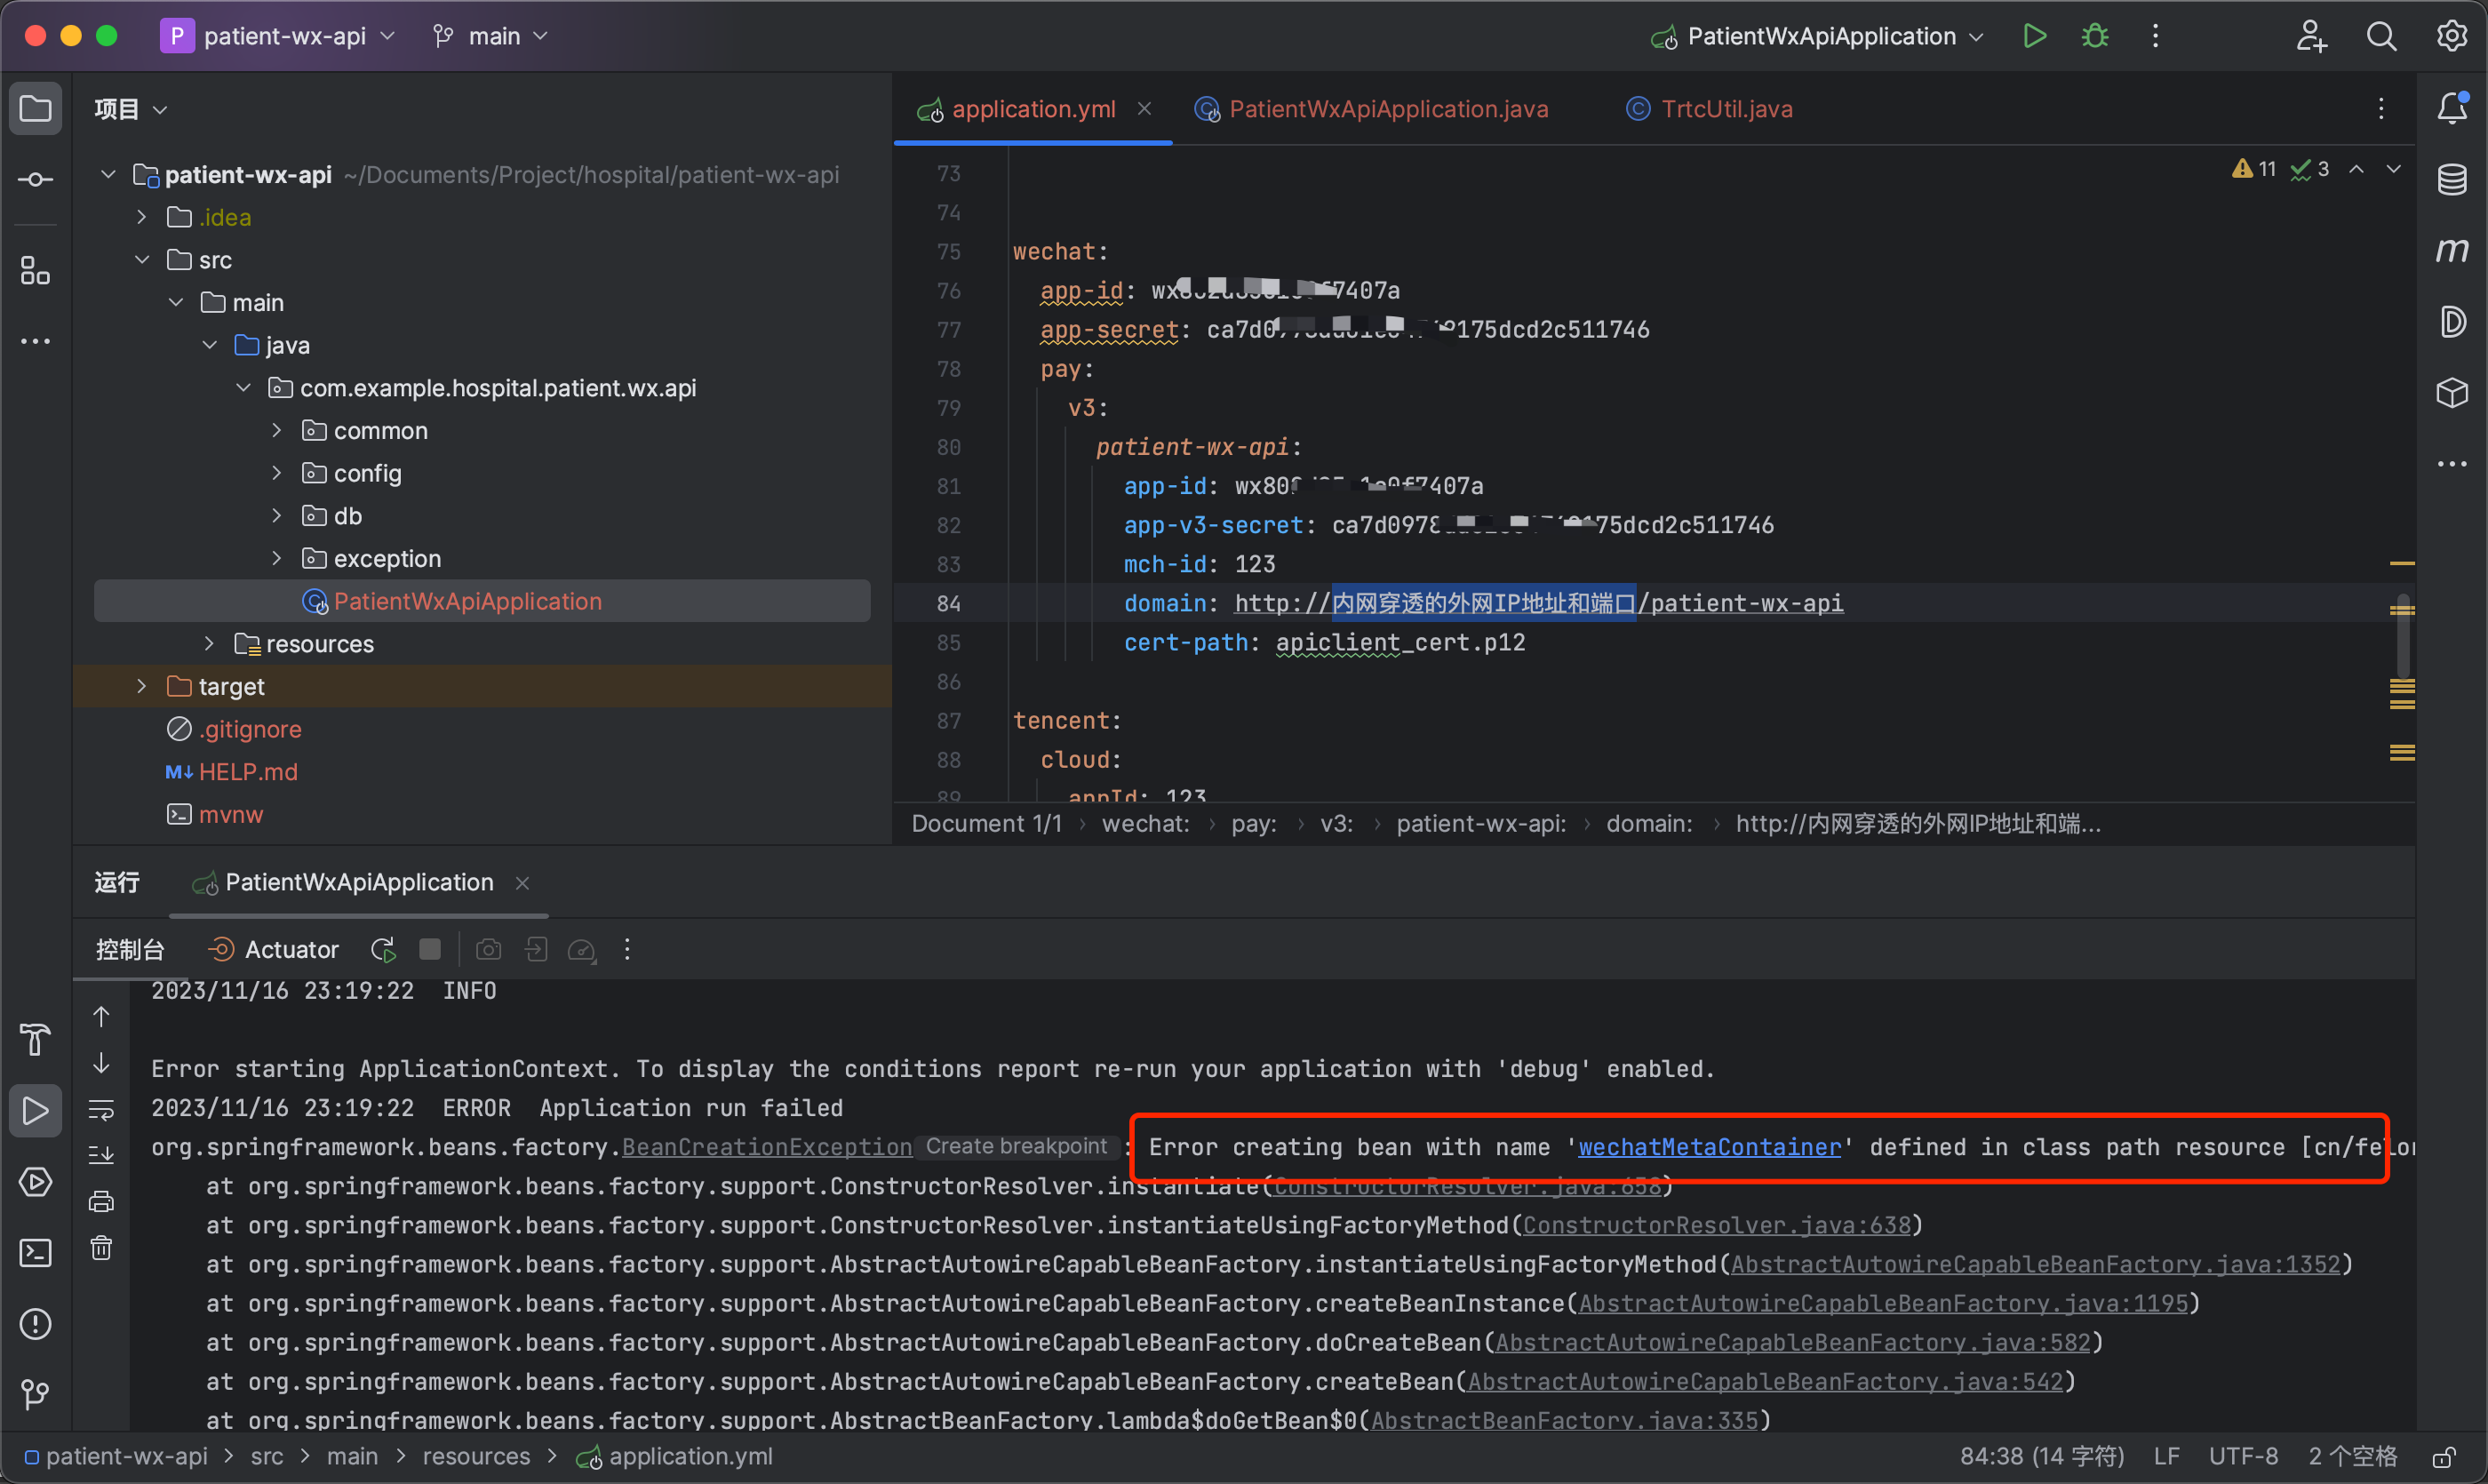Open the Problems tool window icon
This screenshot has height=1484, width=2488.
pos(36,1324)
